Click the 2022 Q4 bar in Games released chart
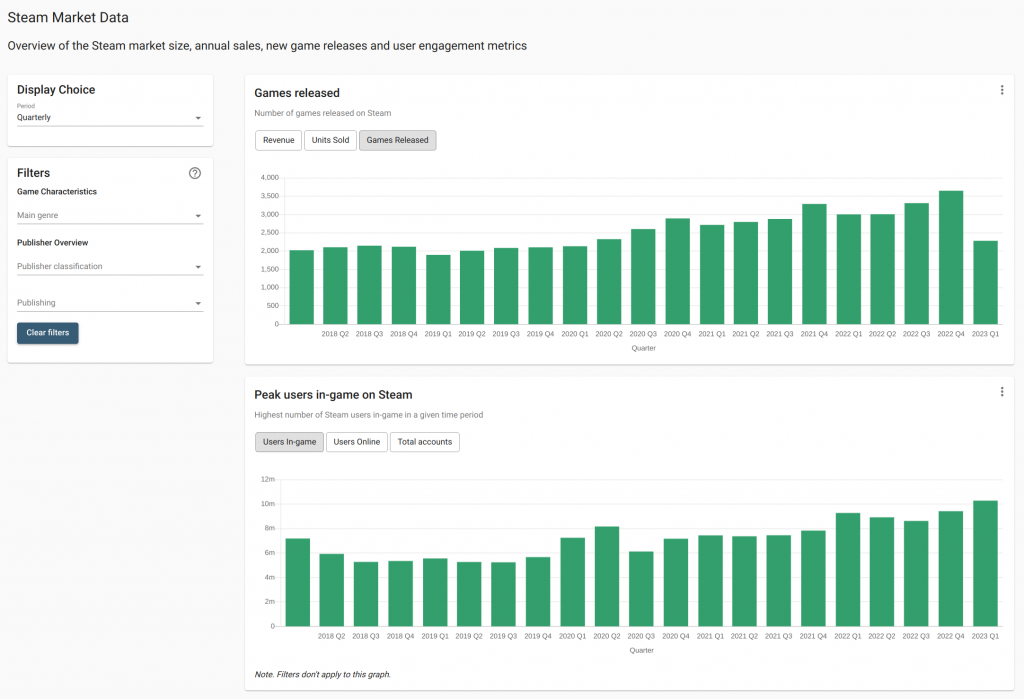The height and width of the screenshot is (699, 1024). coord(951,257)
